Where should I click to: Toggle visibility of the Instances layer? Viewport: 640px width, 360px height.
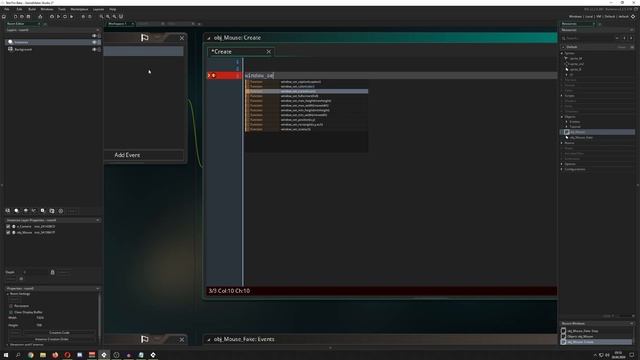coord(94,42)
